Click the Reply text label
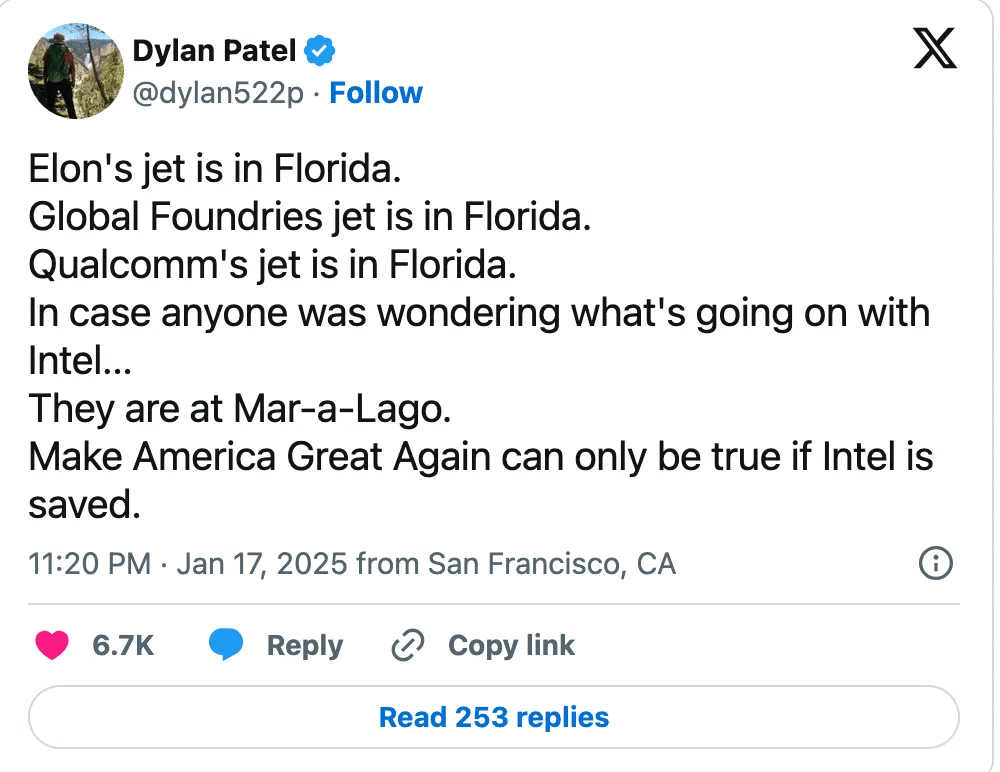Image resolution: width=1000 pixels, height=772 pixels. click(304, 646)
